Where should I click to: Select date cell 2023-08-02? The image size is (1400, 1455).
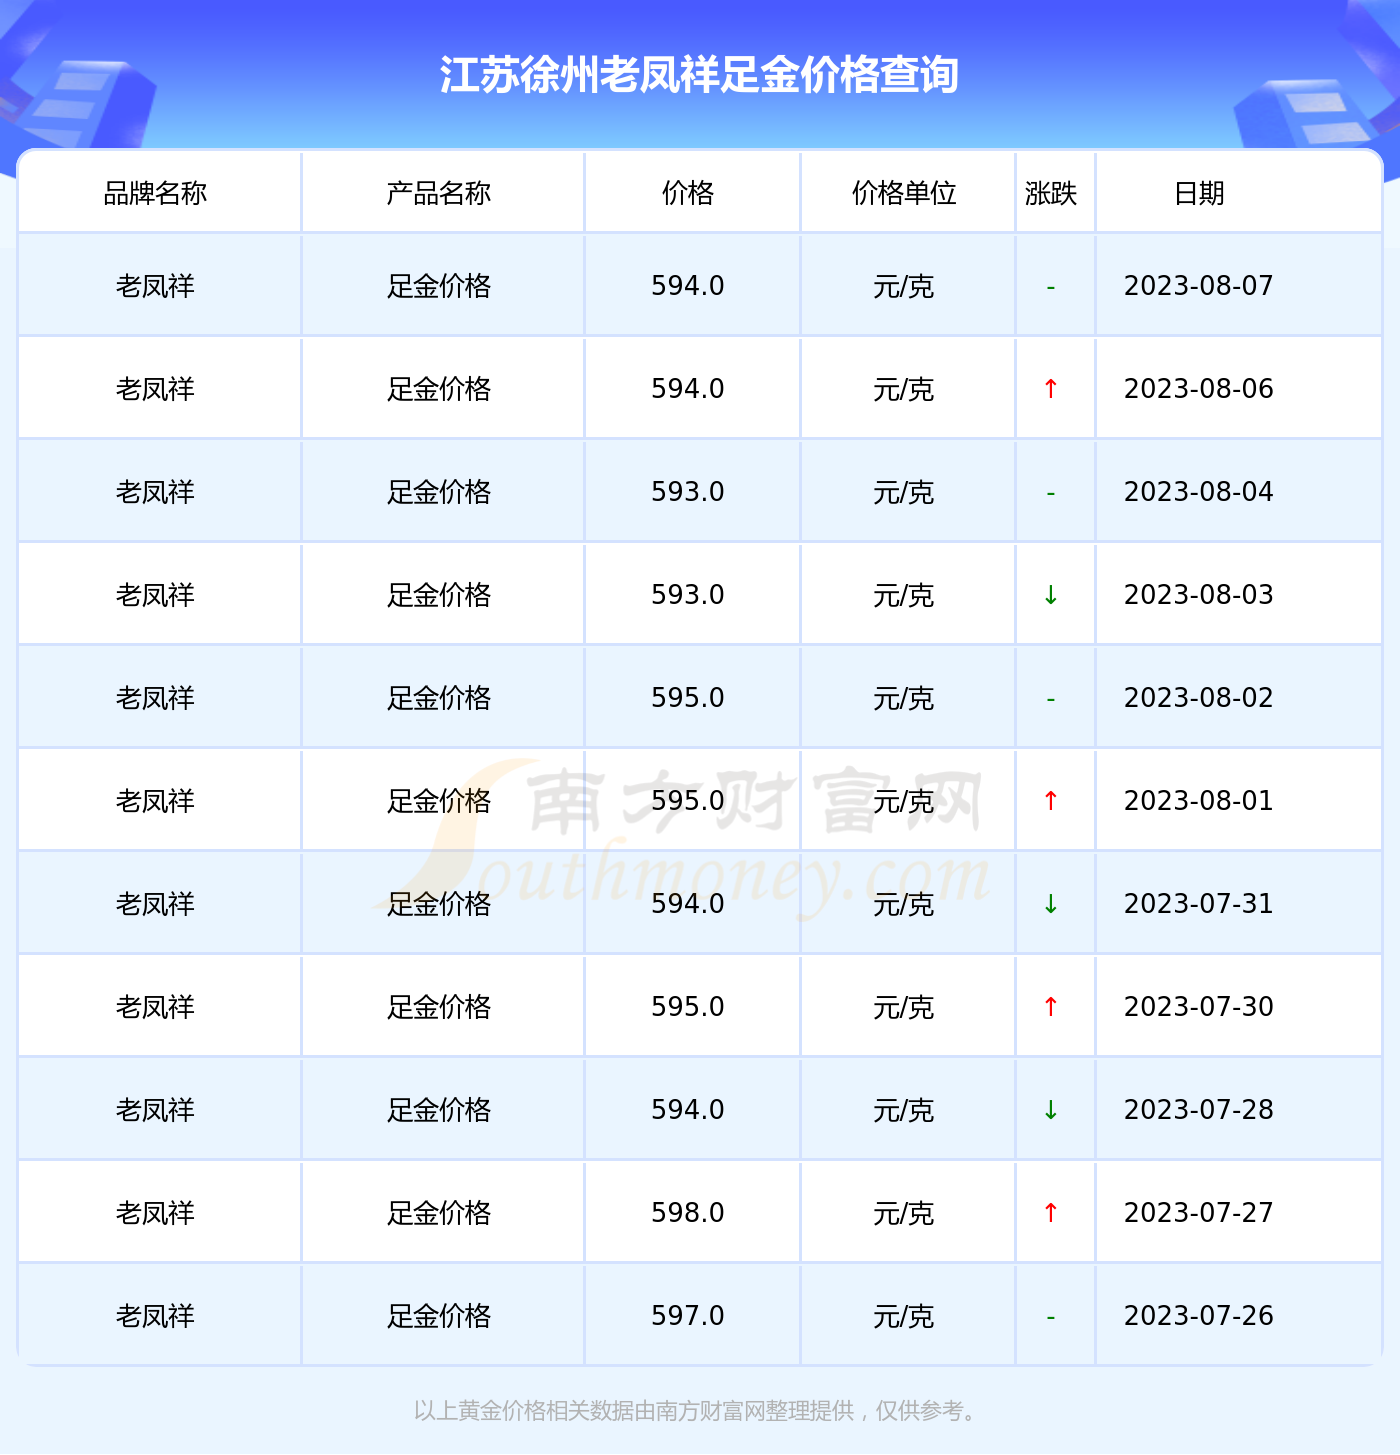point(1199,698)
